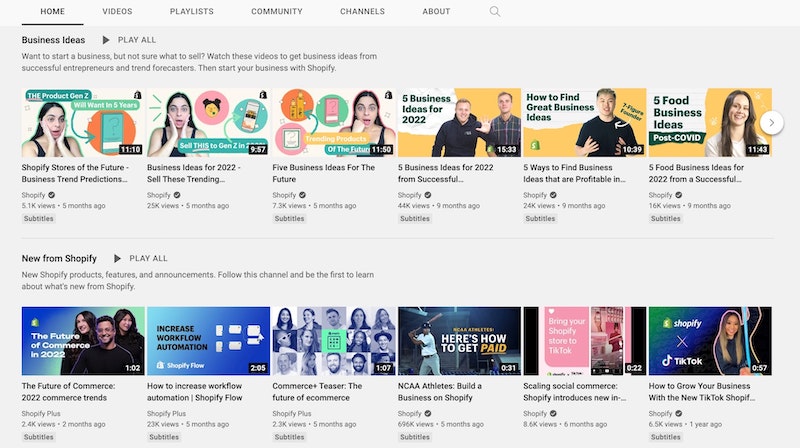Click Shopify Plus channel name under 23K views video
This screenshot has width=800, height=448.
(166, 413)
